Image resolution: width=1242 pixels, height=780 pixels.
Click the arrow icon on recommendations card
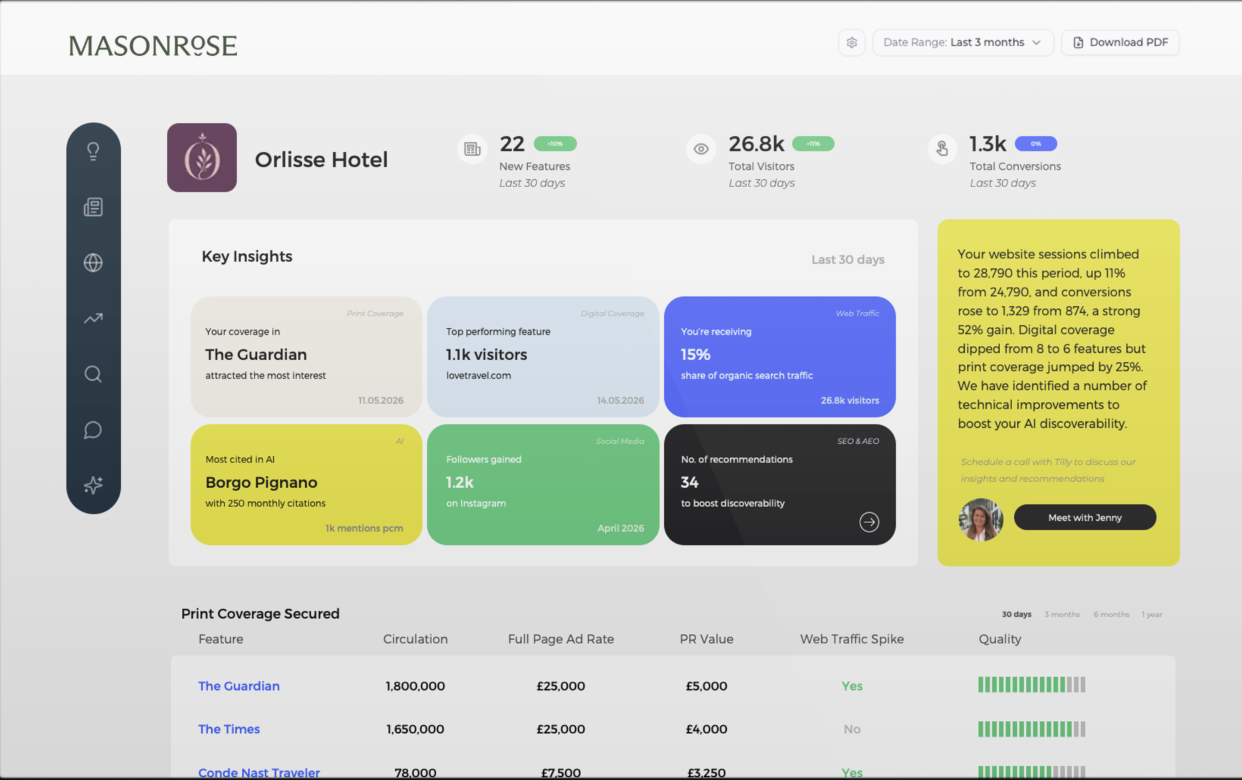(x=869, y=521)
